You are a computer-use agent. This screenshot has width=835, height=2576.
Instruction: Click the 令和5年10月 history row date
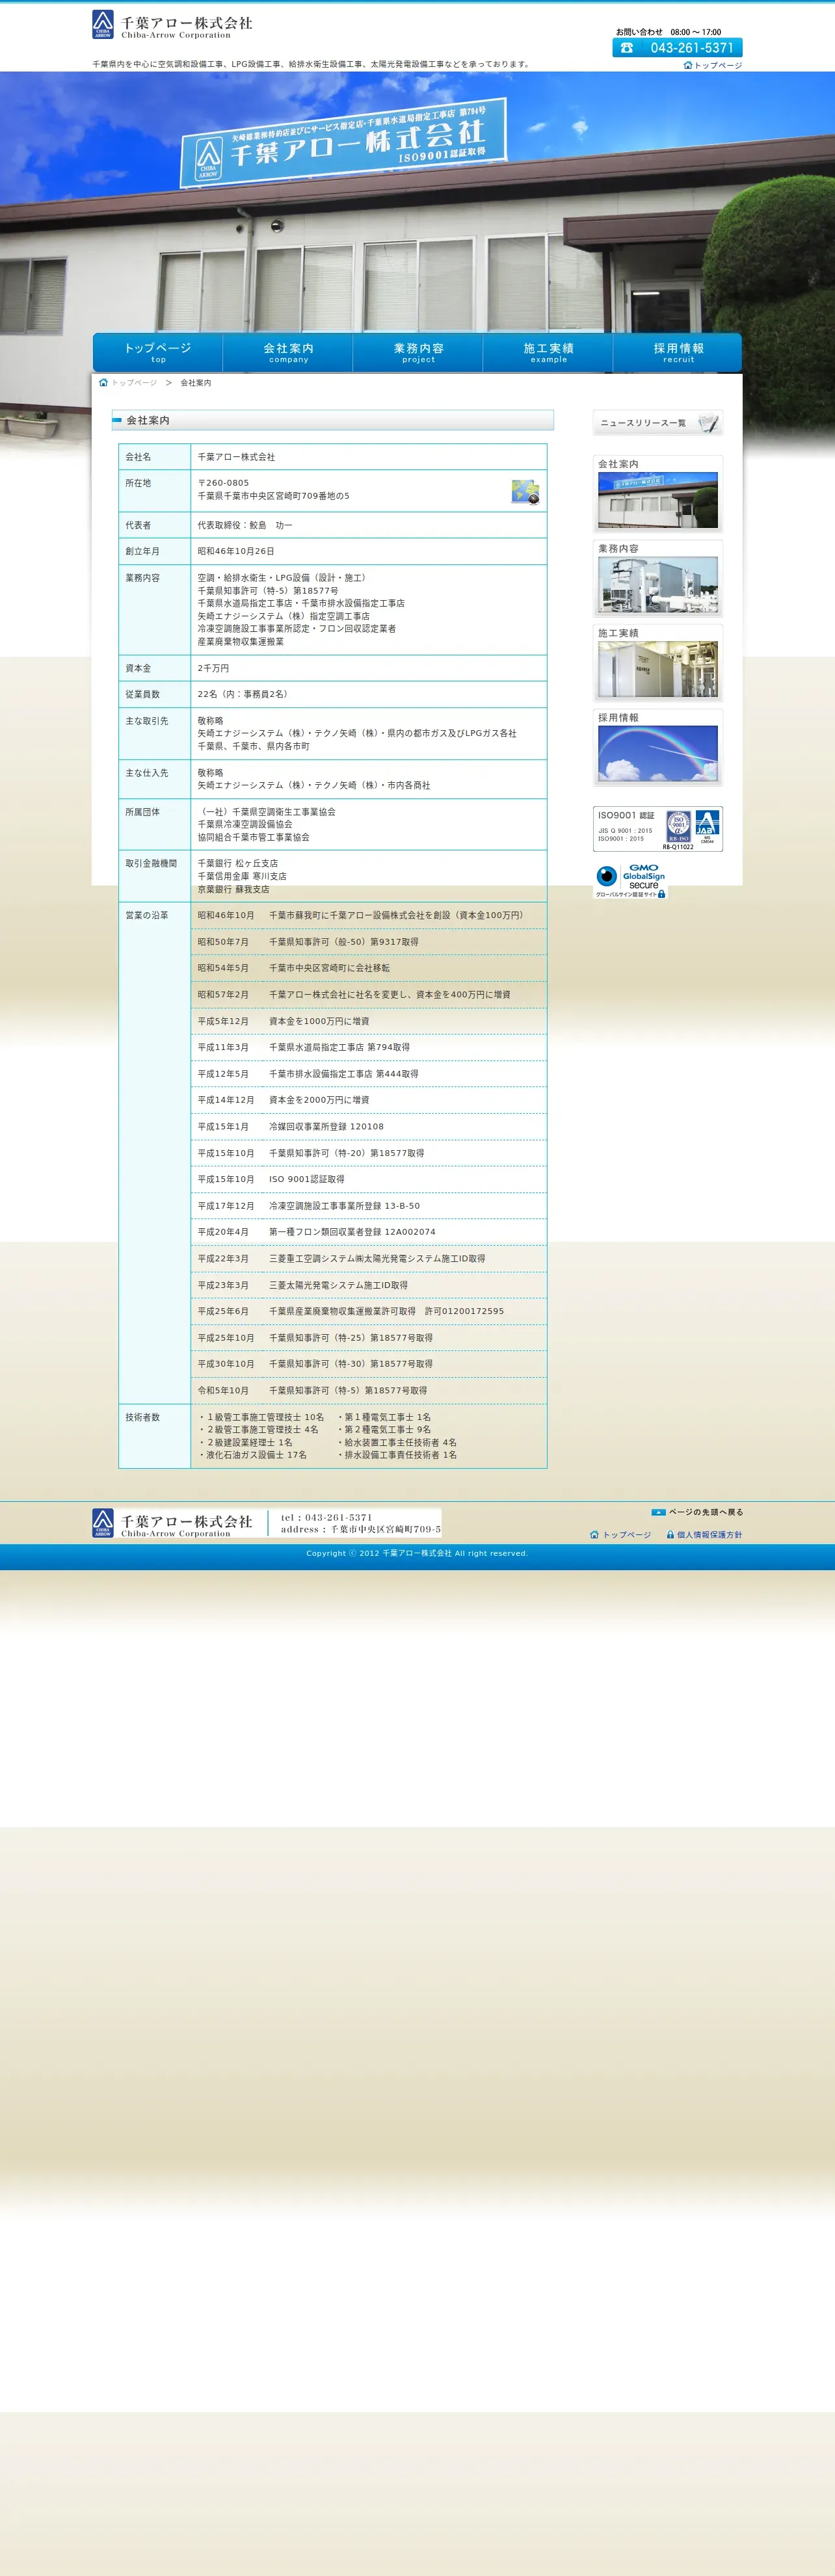[x=223, y=1390]
